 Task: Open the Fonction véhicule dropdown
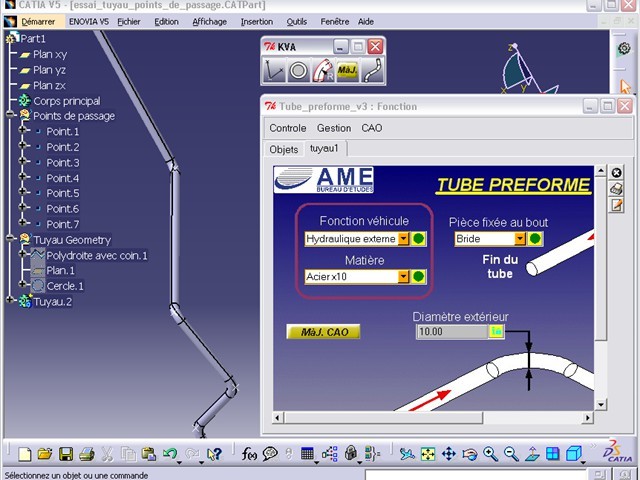click(403, 239)
